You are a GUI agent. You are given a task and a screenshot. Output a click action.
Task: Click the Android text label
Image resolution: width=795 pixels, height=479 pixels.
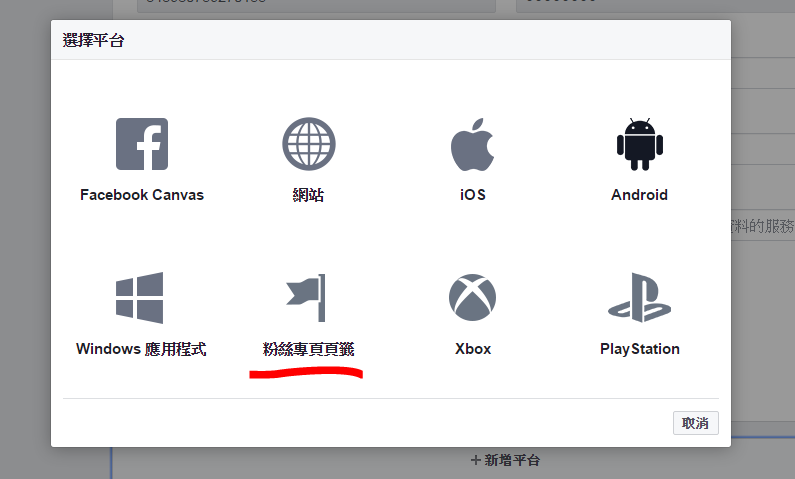point(639,195)
